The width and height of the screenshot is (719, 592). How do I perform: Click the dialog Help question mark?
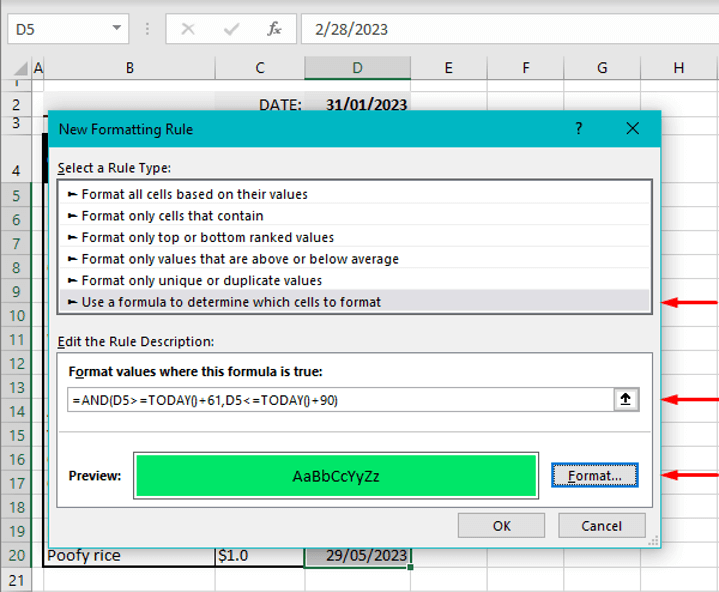(x=578, y=129)
